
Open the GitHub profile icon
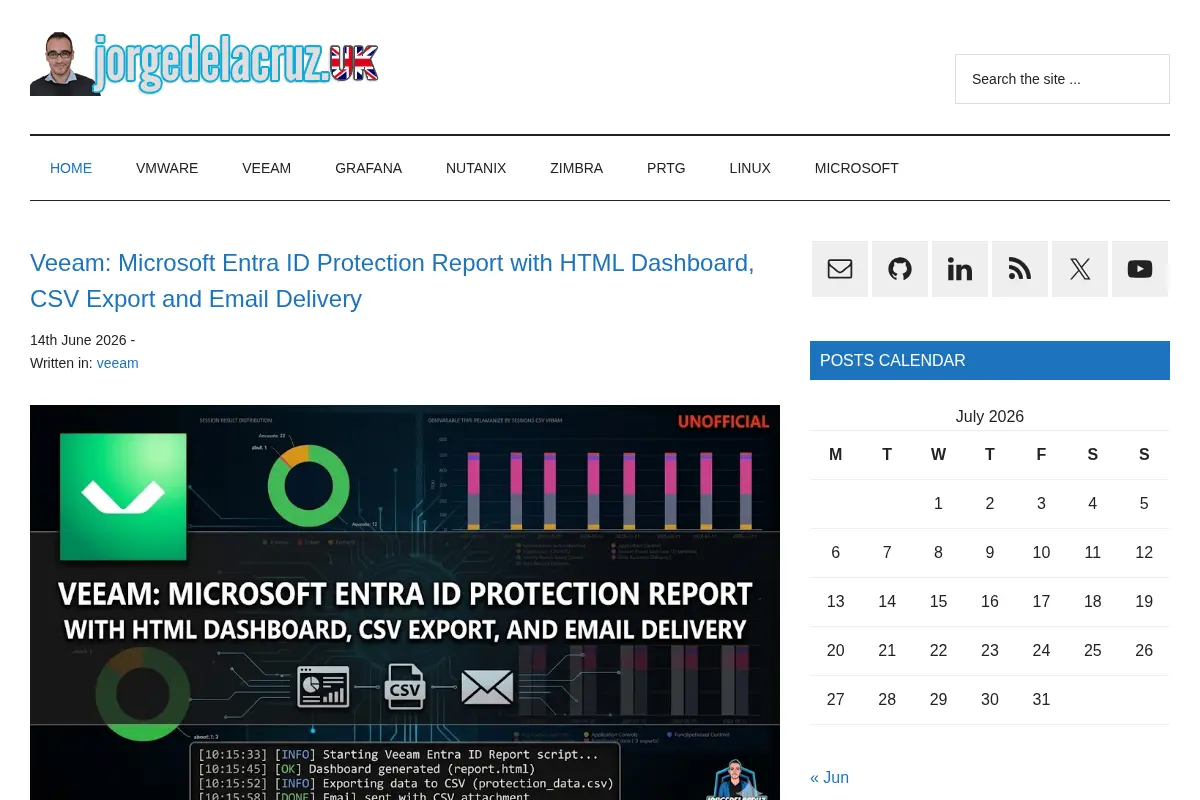pyautogui.click(x=900, y=269)
